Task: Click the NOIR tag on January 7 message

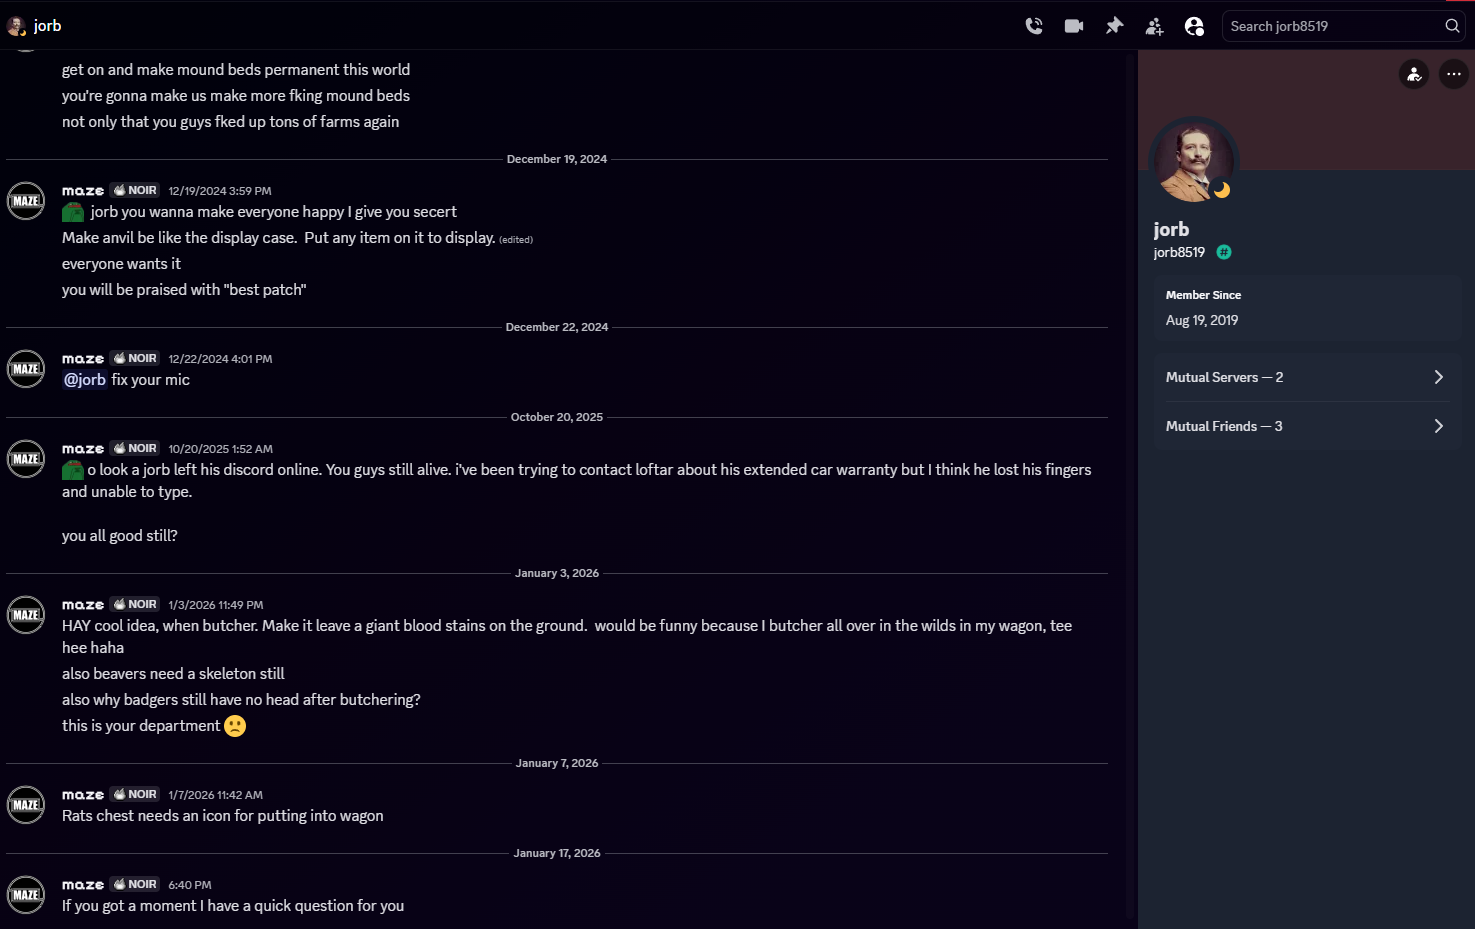Action: (135, 794)
